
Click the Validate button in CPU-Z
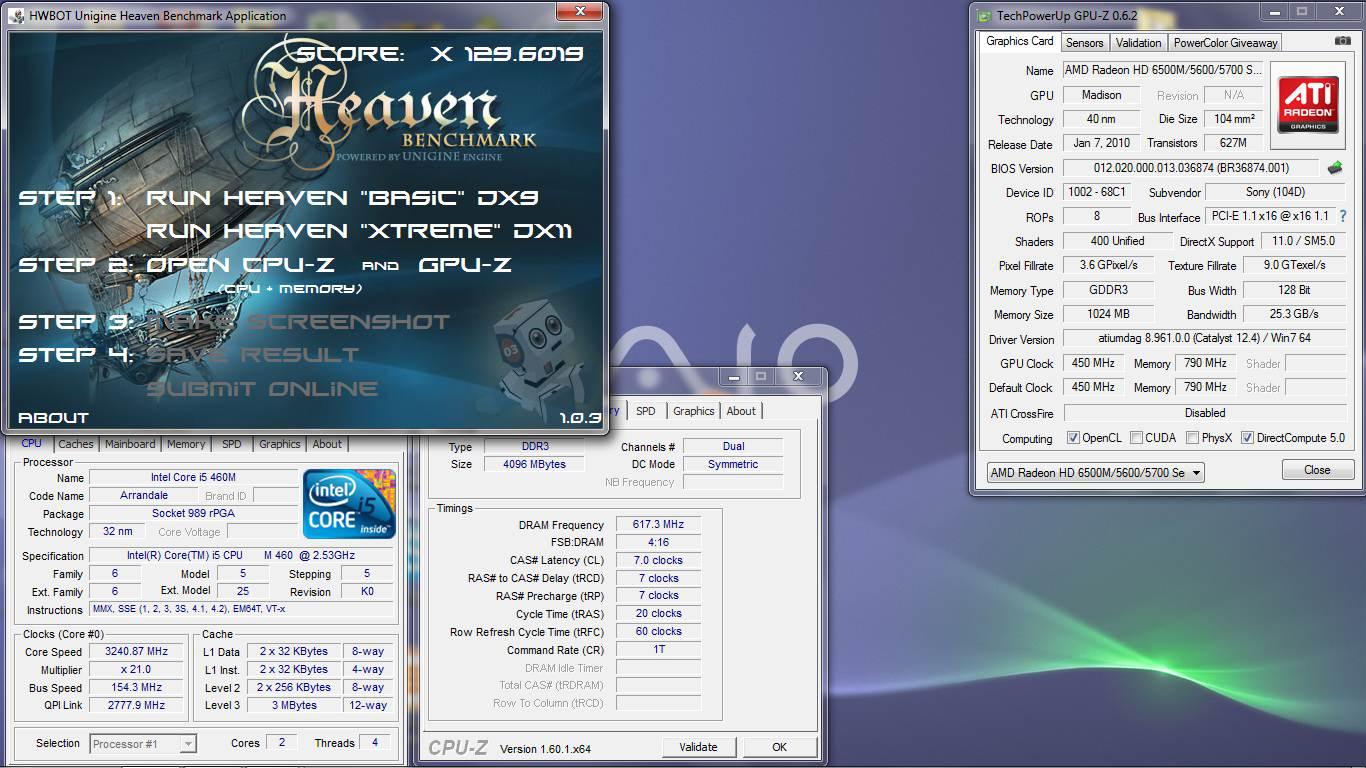tap(698, 747)
